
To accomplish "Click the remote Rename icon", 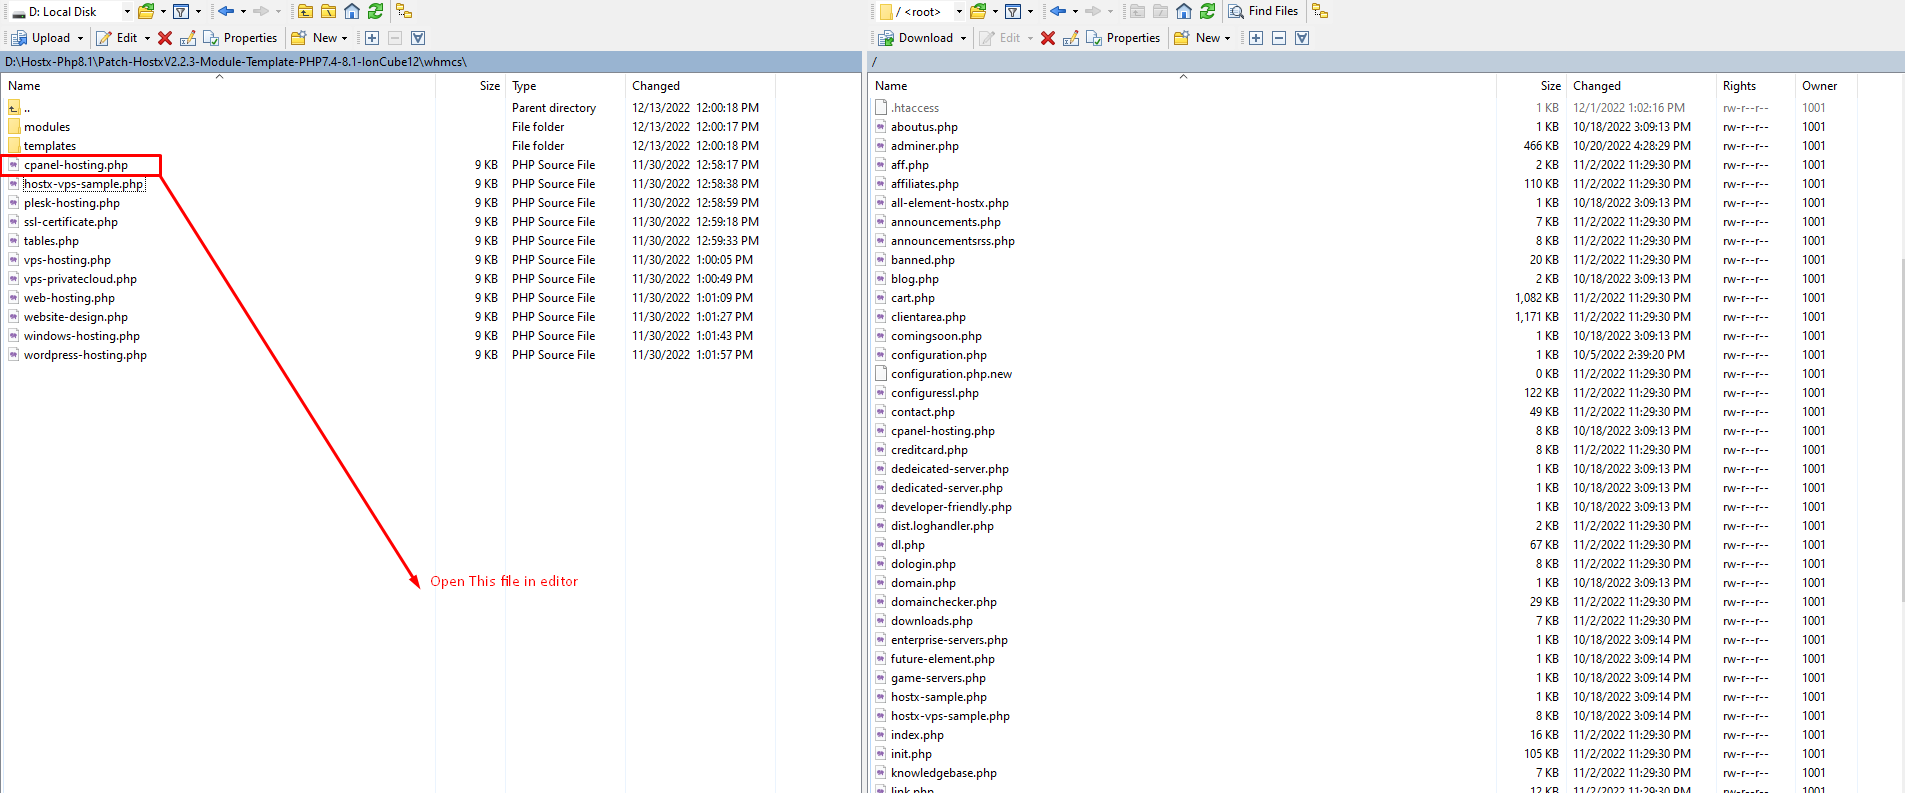I will click(x=1071, y=38).
